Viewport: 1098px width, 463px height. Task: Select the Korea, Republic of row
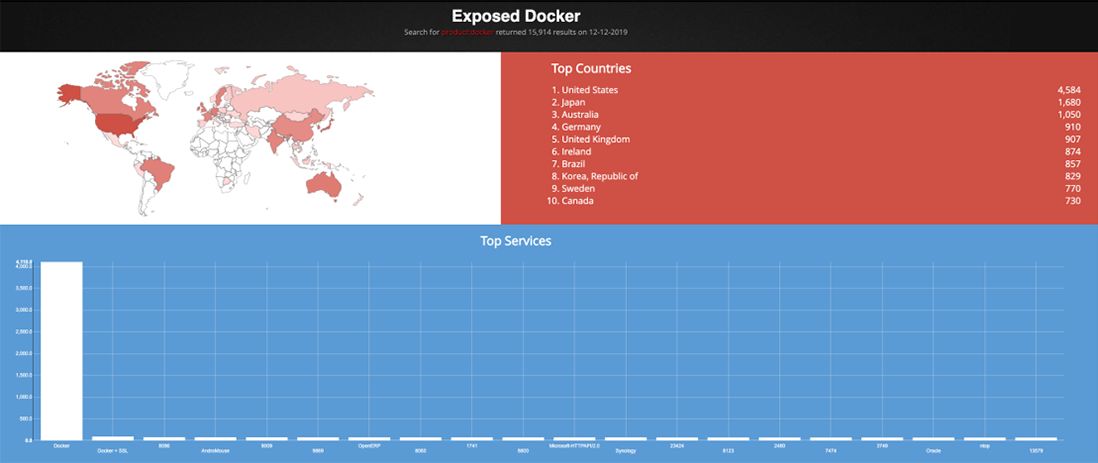816,176
